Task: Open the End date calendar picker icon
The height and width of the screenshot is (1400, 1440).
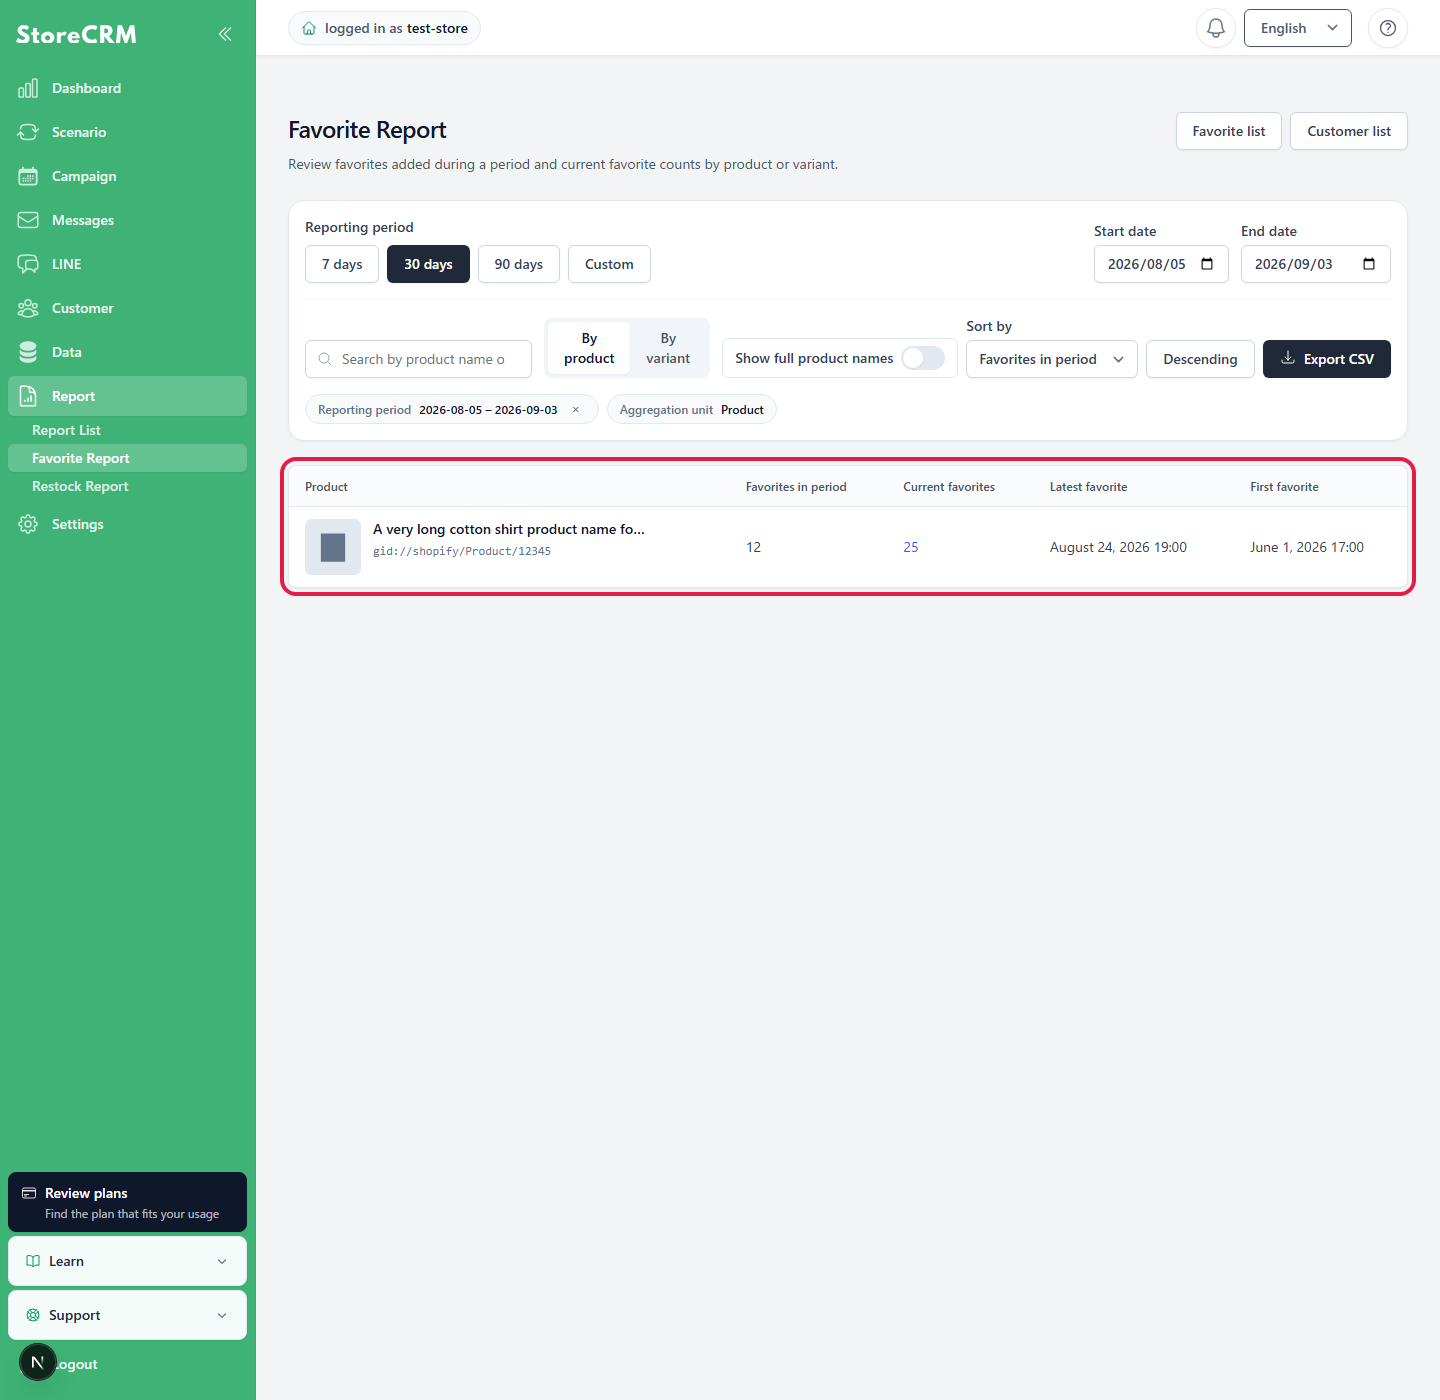Action: (1369, 264)
